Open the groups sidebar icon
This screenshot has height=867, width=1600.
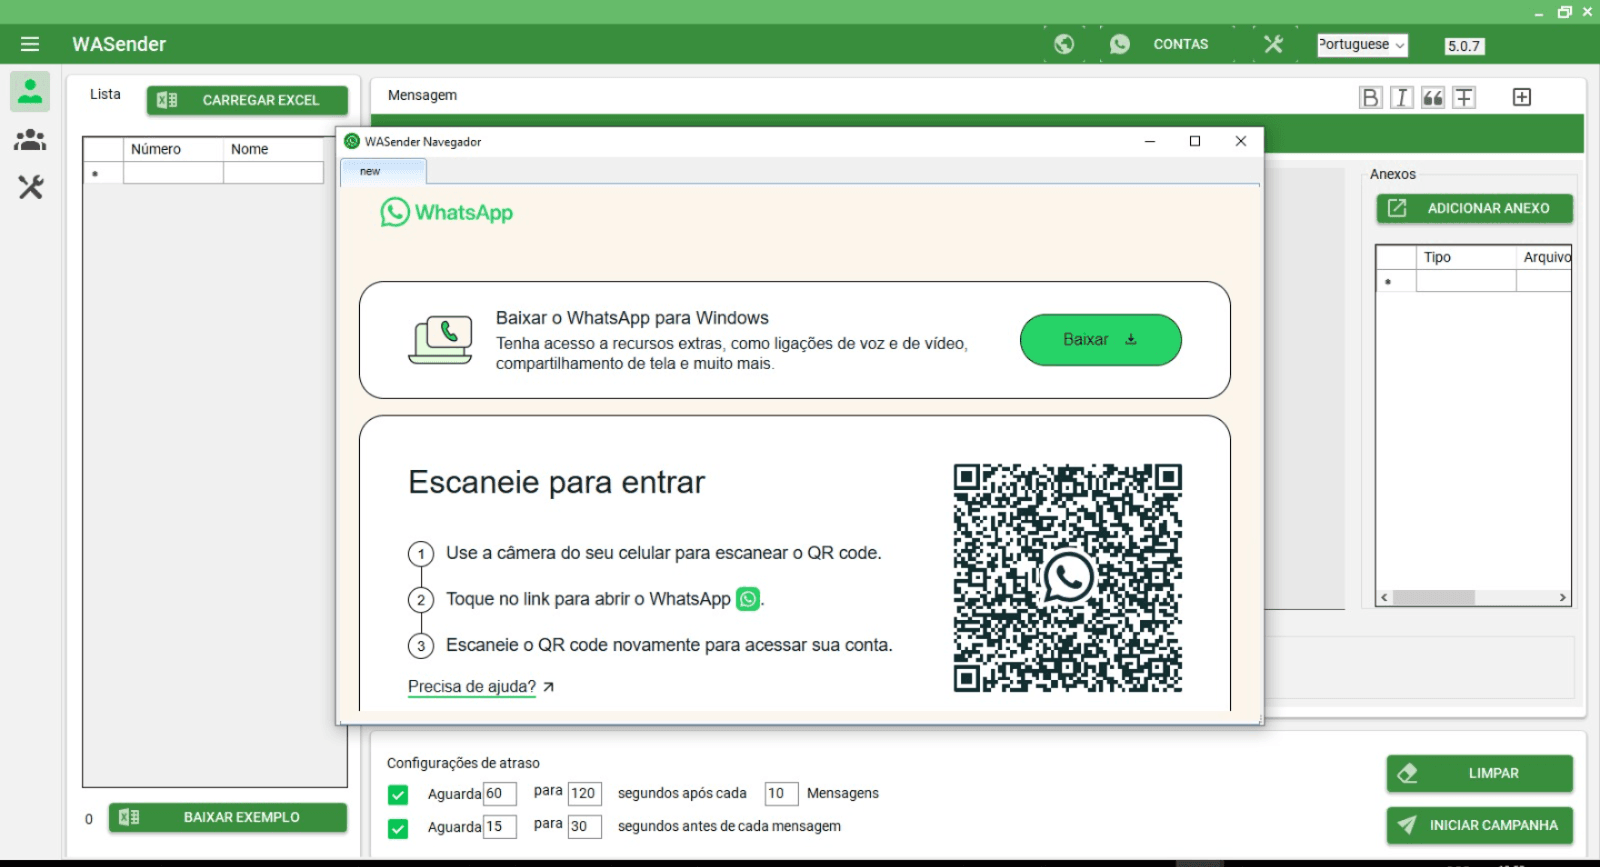coord(30,140)
